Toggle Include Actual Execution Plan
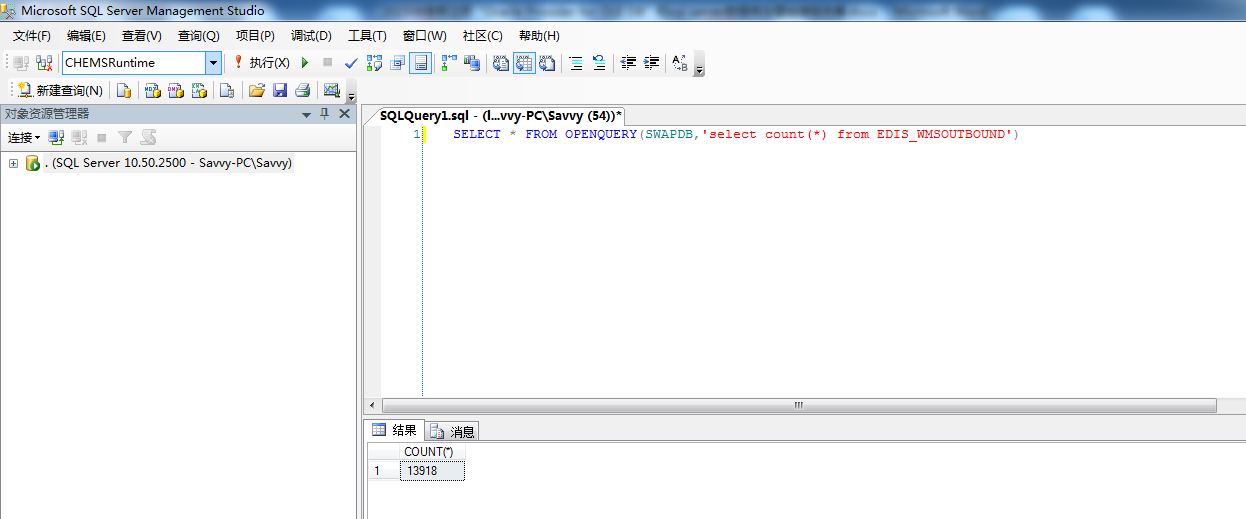The width and height of the screenshot is (1246, 519). tap(449, 63)
